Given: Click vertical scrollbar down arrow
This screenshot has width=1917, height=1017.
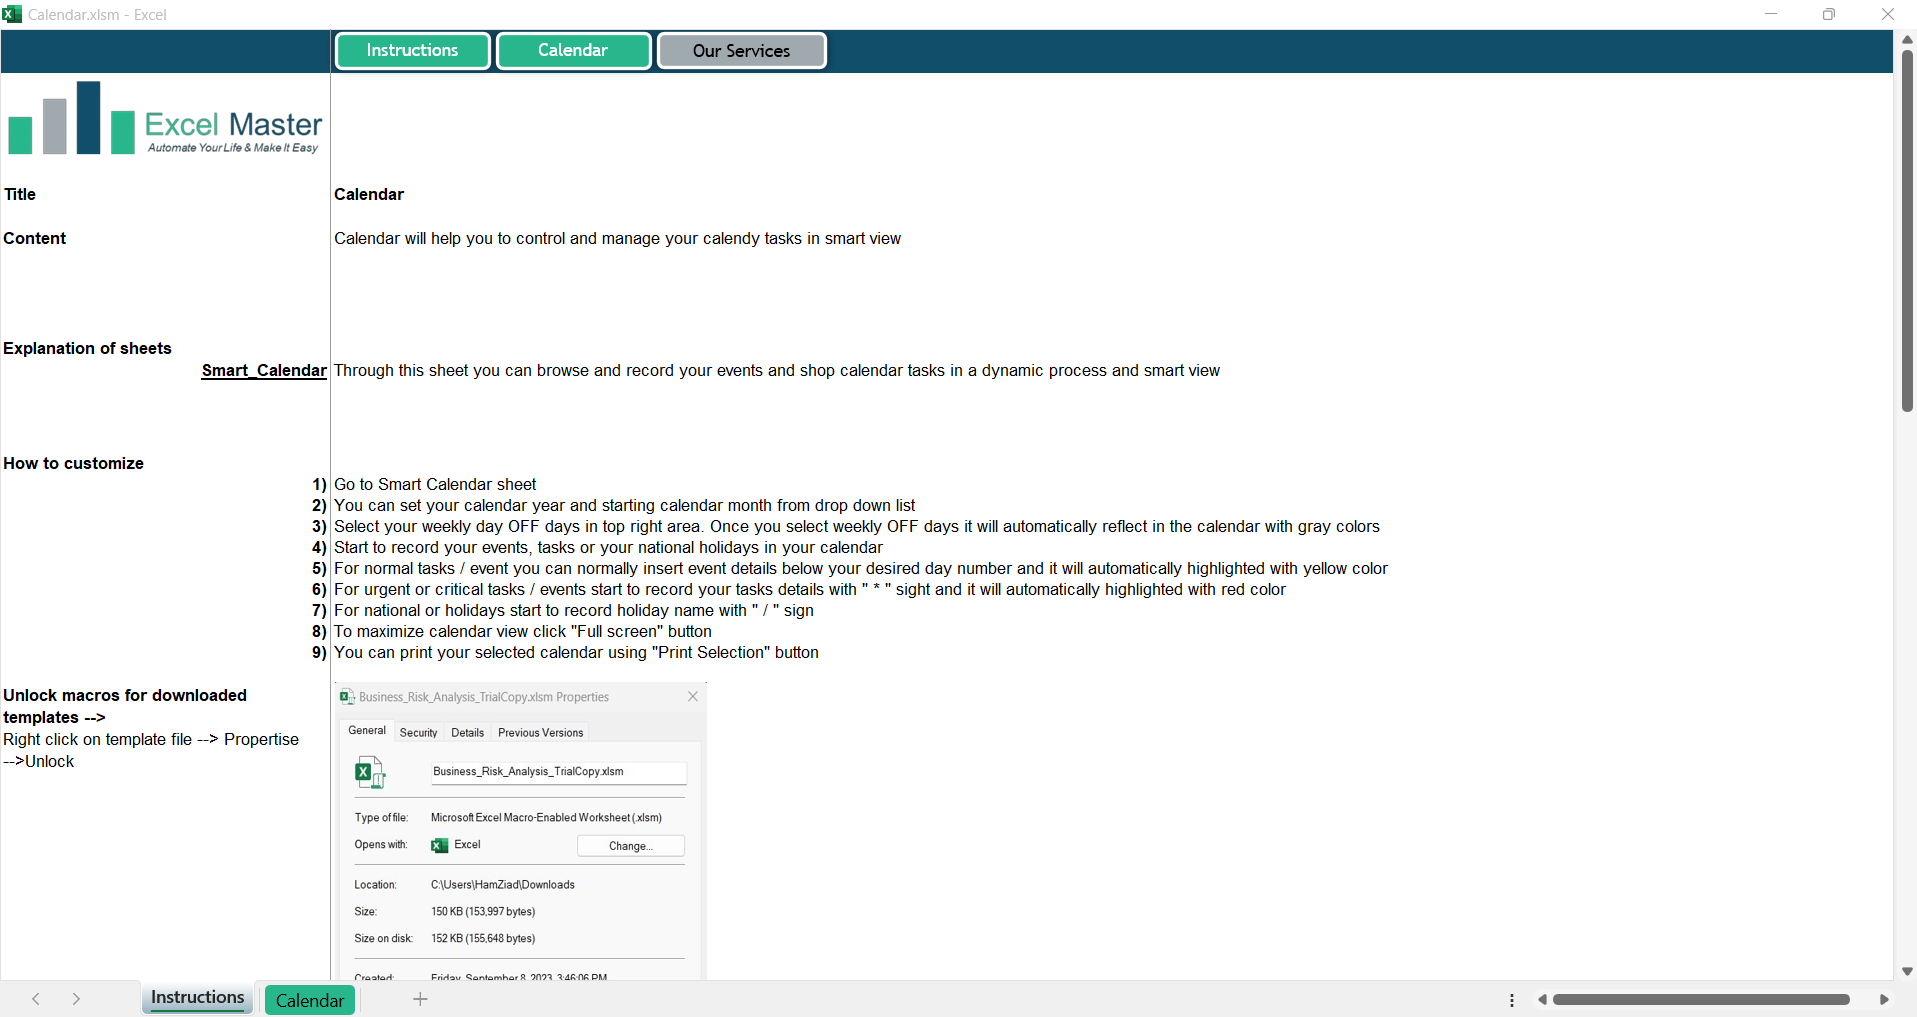Looking at the screenshot, I should coord(1907,971).
